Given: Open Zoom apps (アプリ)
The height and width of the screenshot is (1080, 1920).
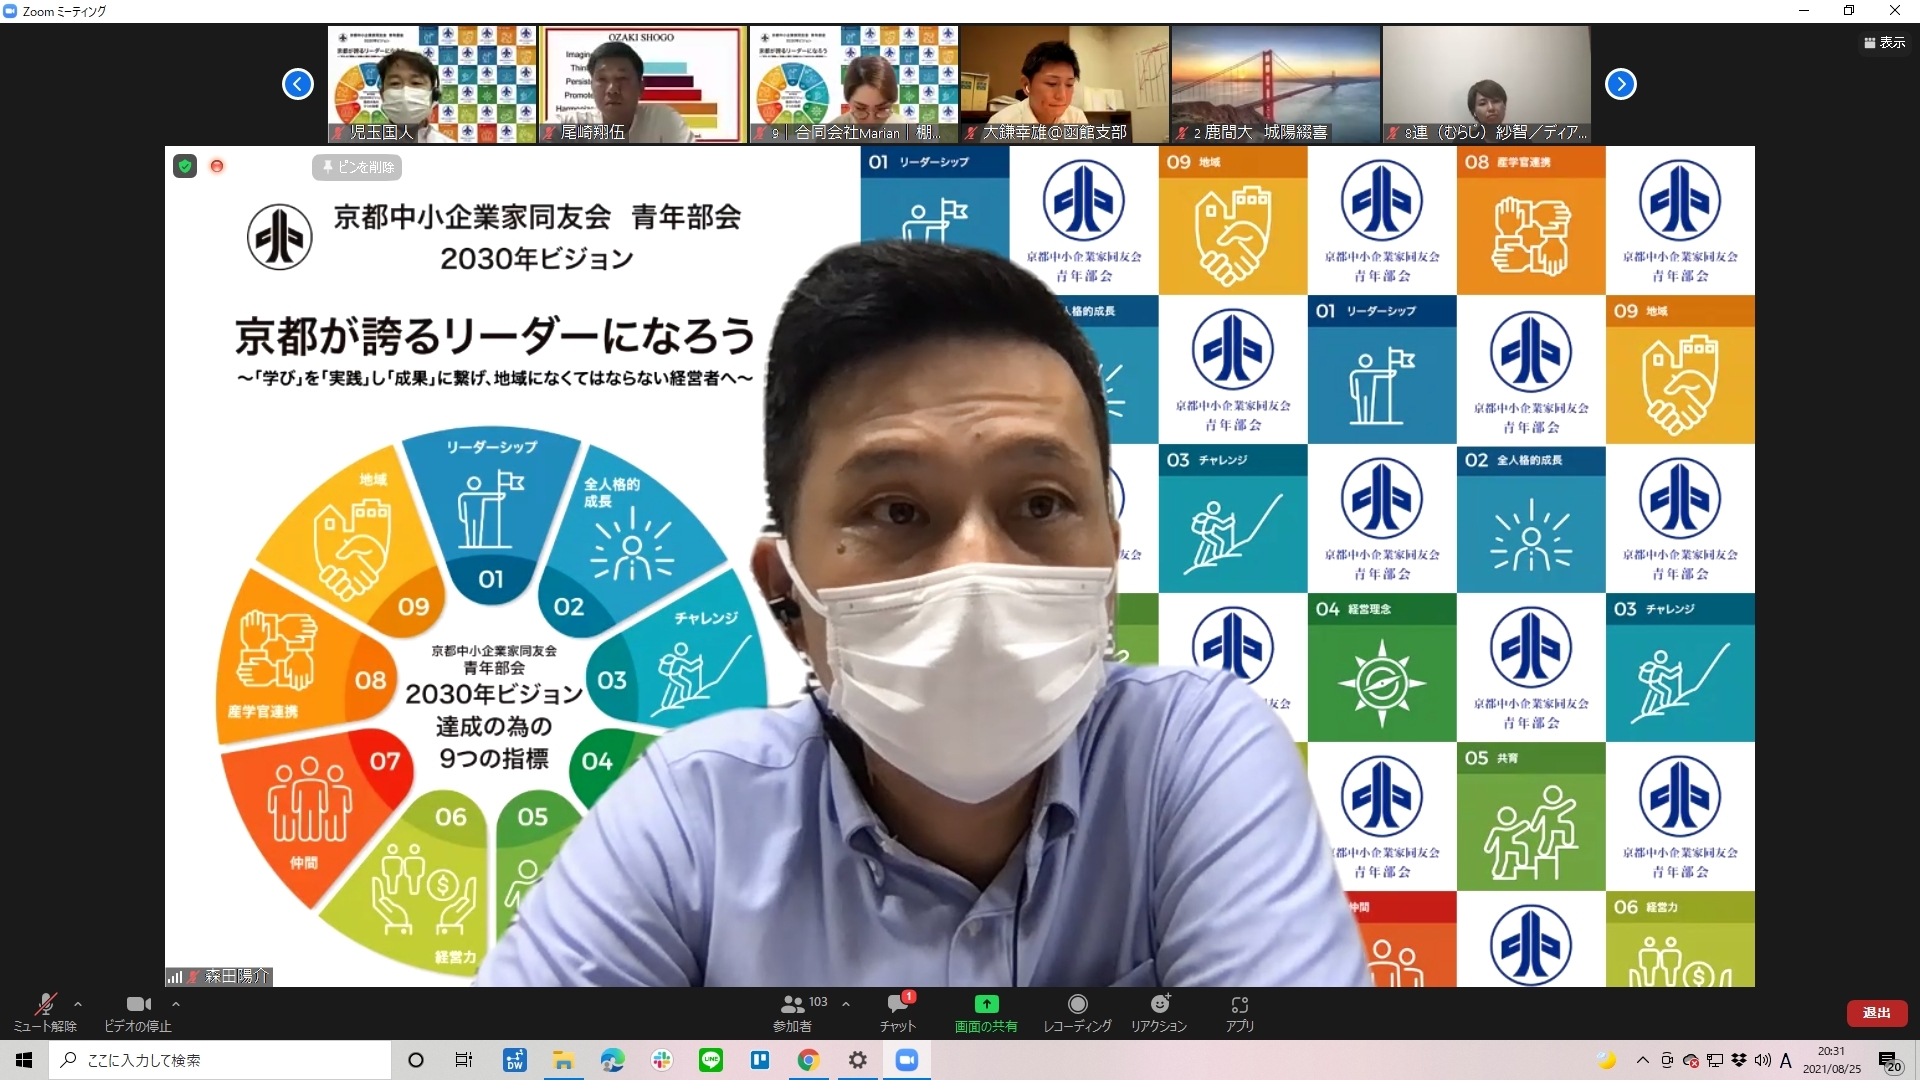Looking at the screenshot, I should (x=1240, y=1012).
